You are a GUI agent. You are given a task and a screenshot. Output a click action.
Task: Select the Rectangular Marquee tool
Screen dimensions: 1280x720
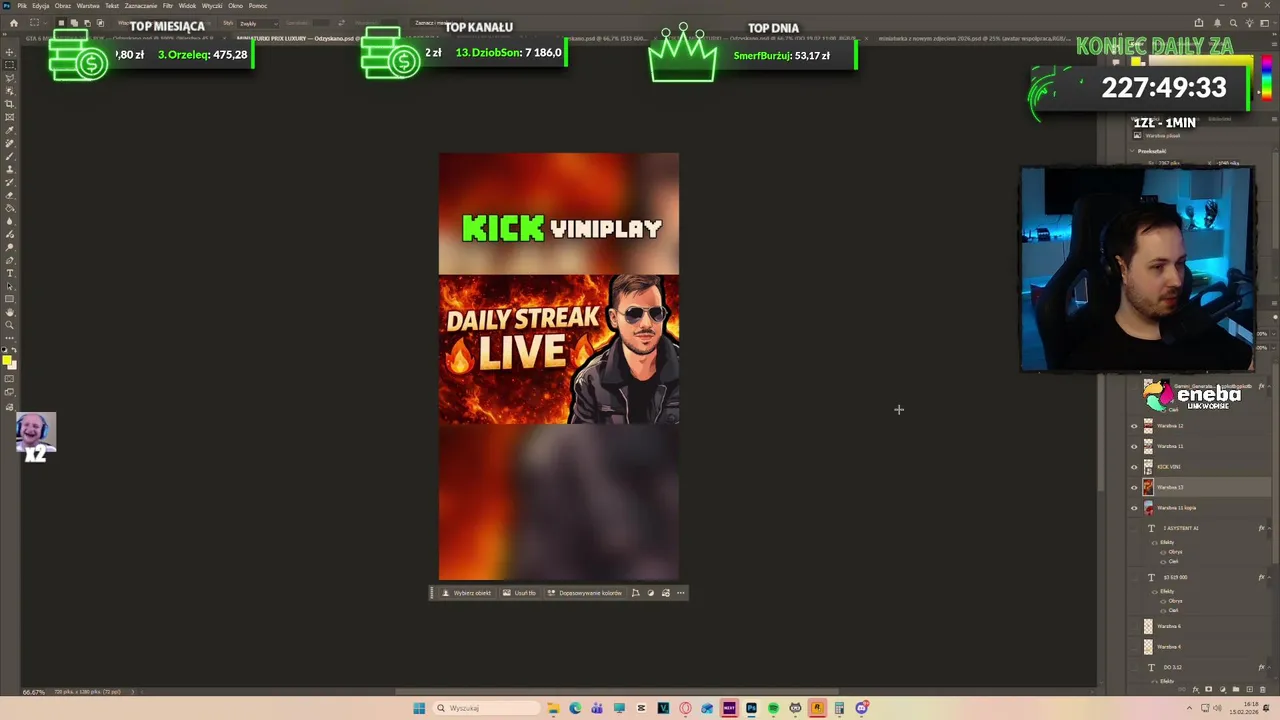10,65
